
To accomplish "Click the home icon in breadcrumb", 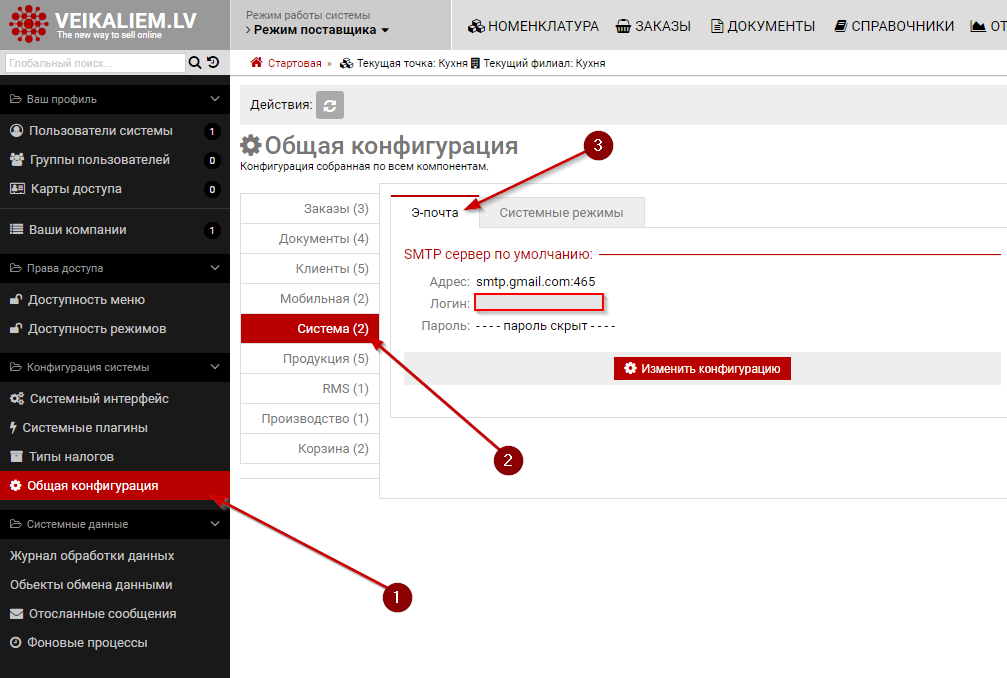I will pos(257,63).
